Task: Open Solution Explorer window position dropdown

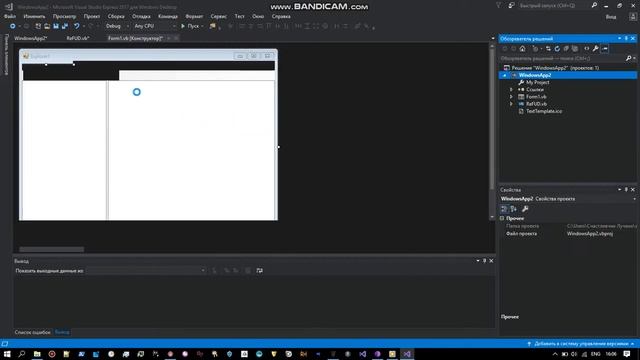Action: (x=620, y=39)
